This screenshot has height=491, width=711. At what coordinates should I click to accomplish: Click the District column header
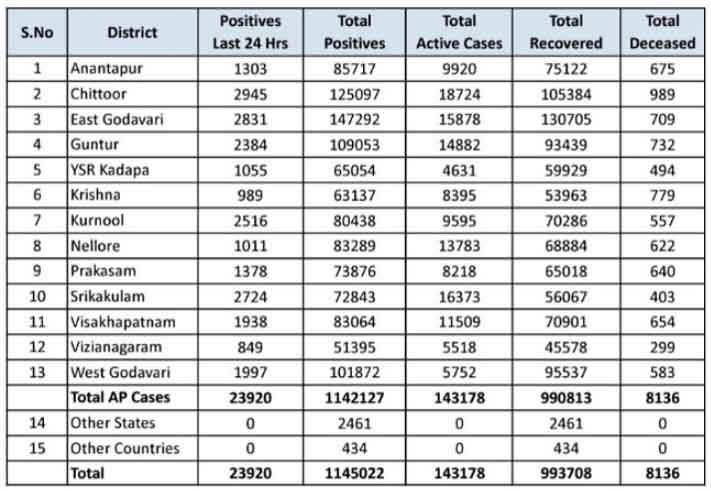(x=132, y=32)
